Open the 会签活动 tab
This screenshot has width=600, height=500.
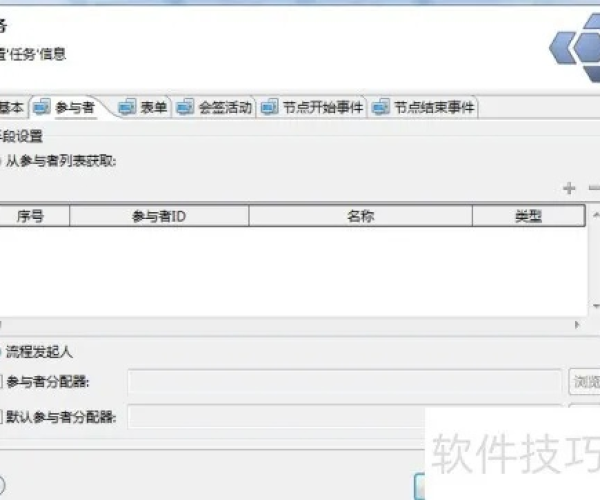pyautogui.click(x=214, y=107)
